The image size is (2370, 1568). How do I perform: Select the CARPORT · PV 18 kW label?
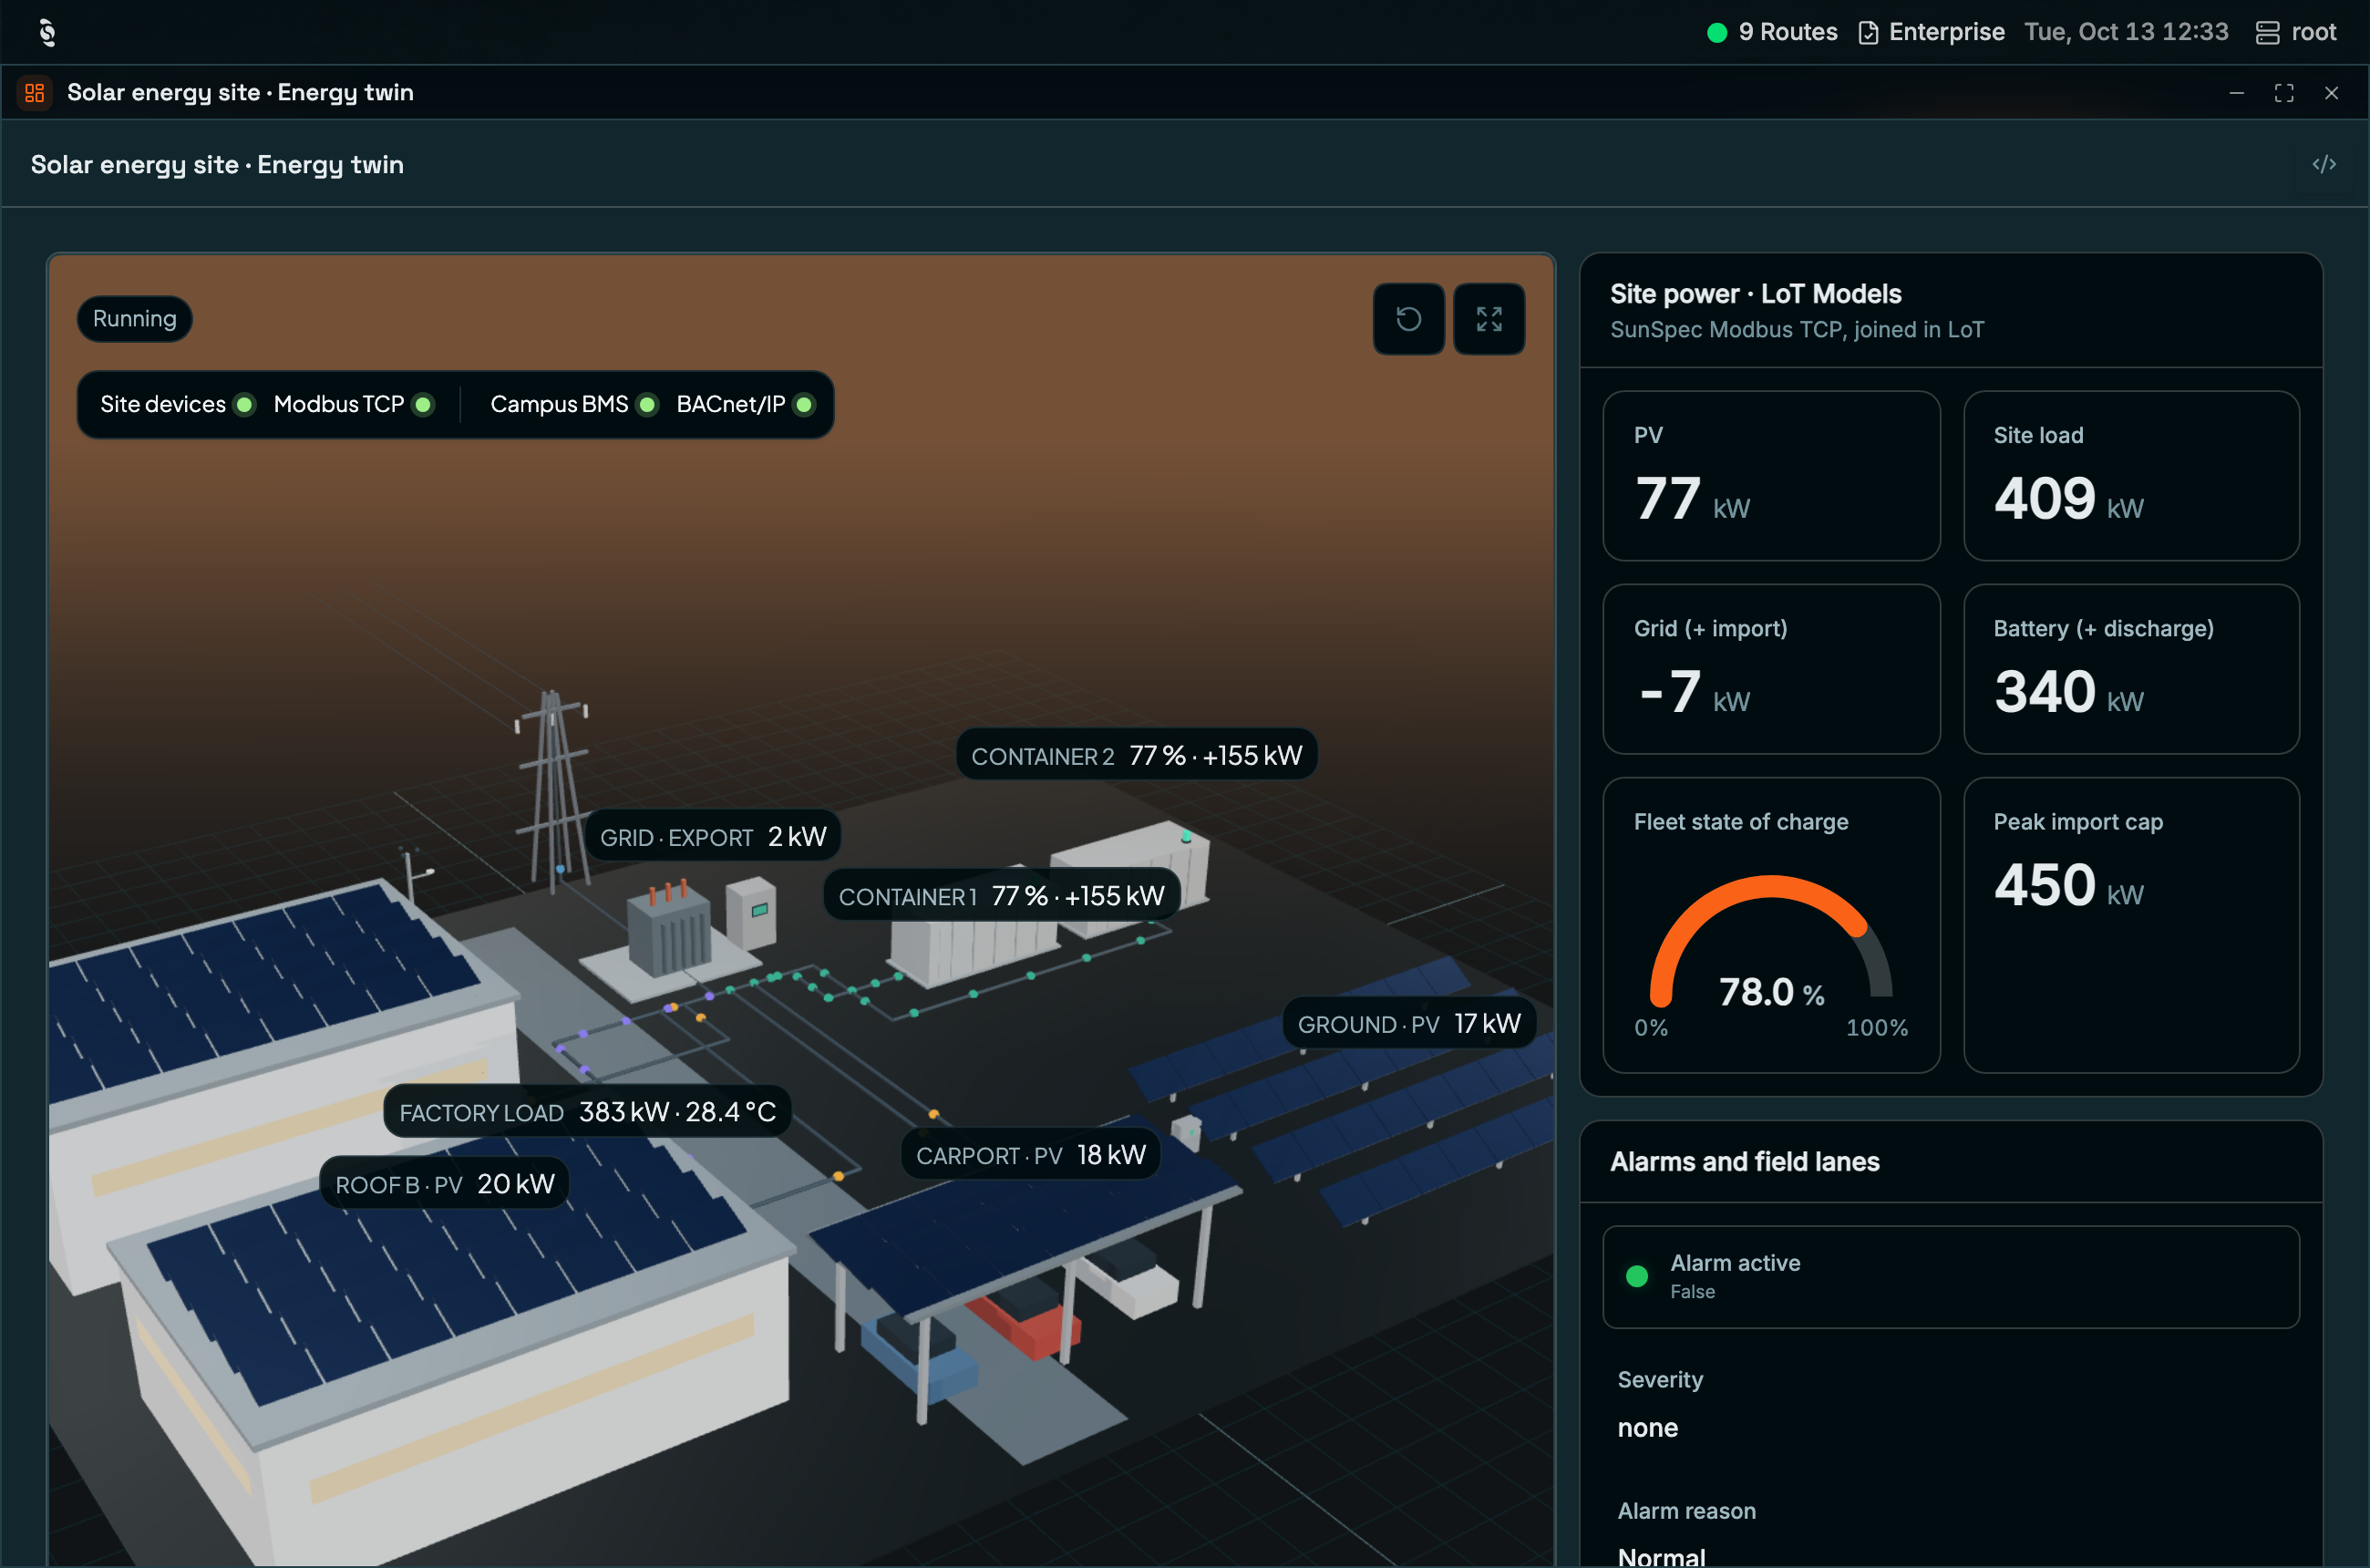(1031, 1155)
